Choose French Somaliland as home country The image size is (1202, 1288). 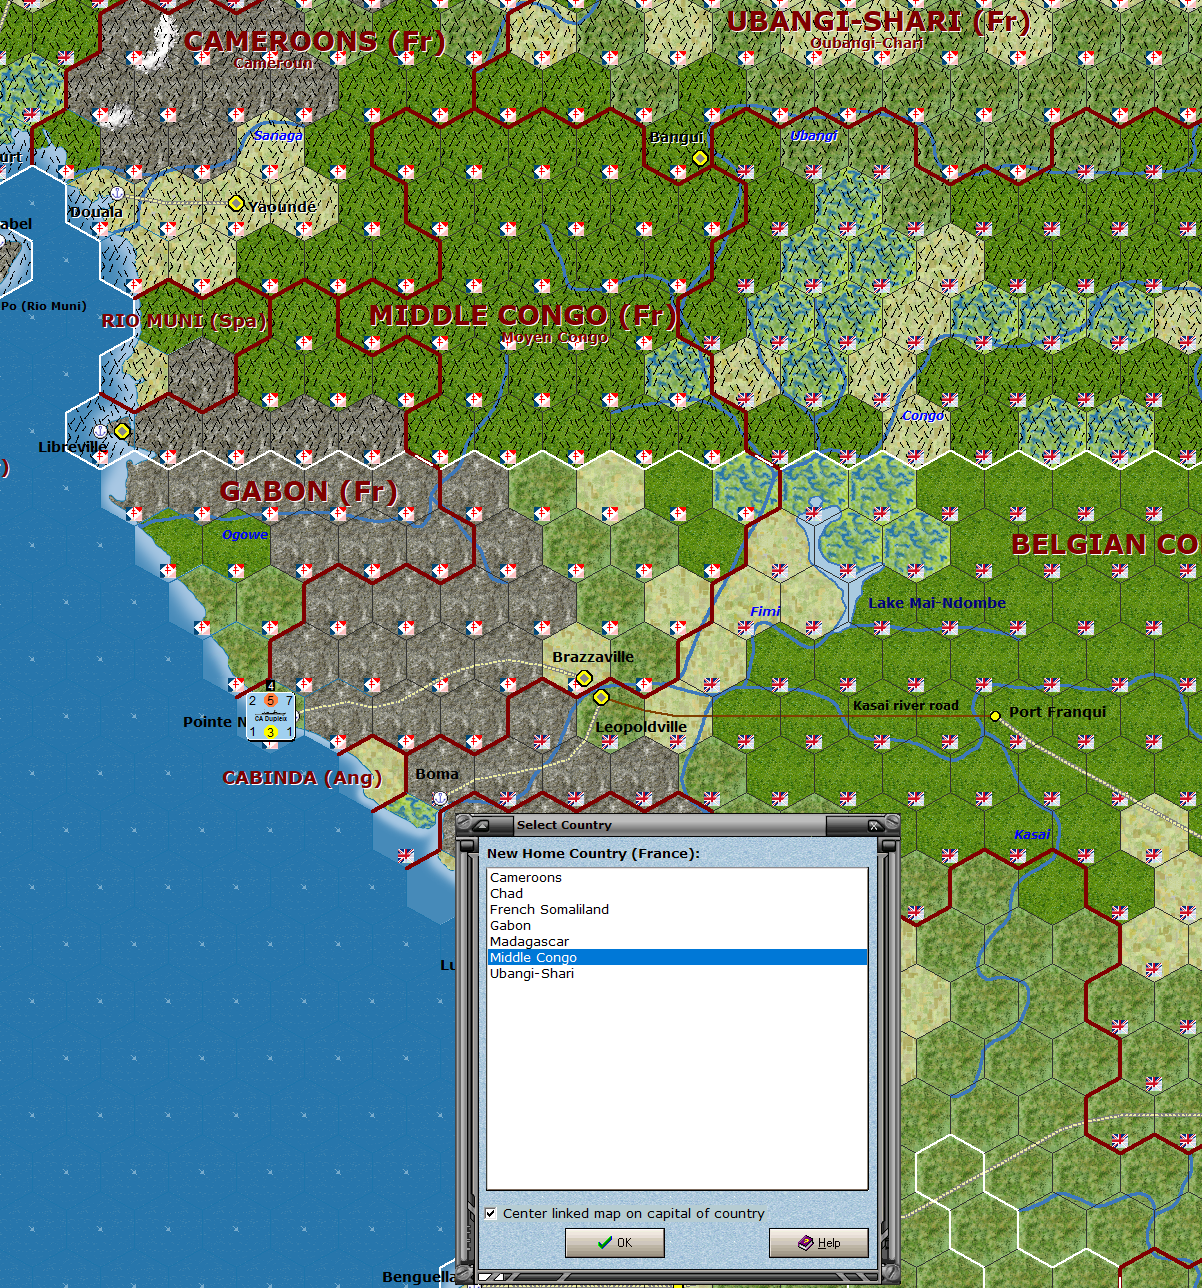click(677, 909)
